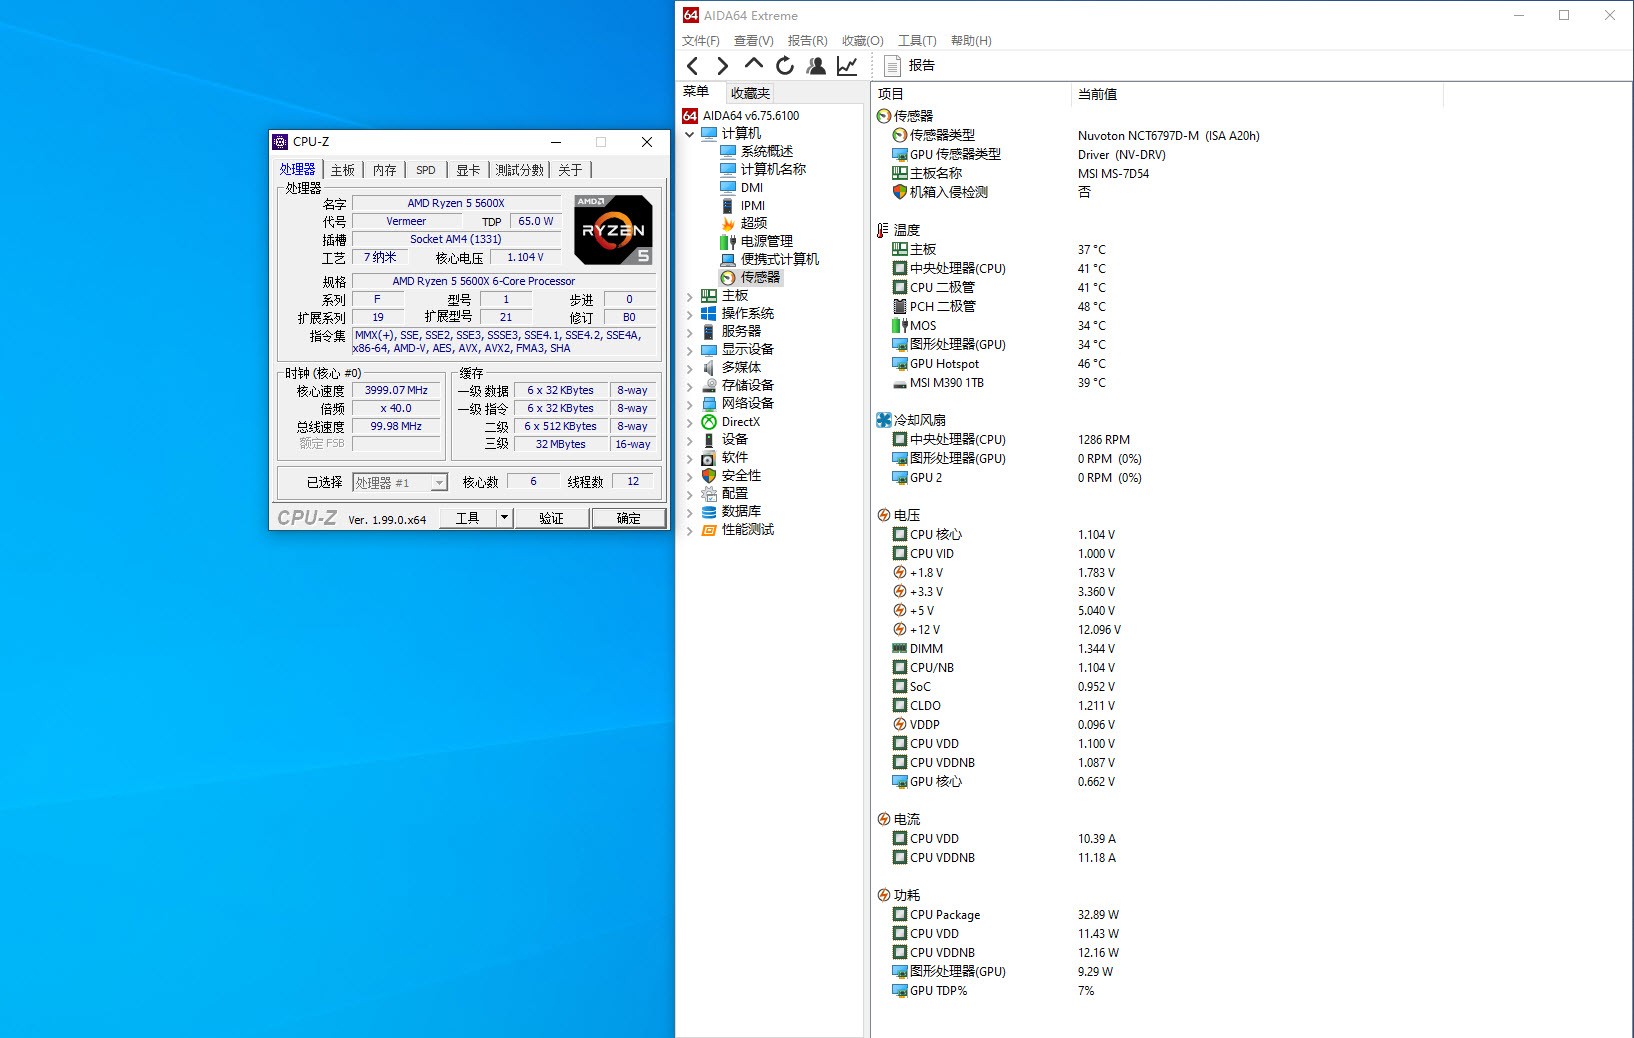The image size is (1634, 1038).
Task: Open the graph icon in AIDA64 toolbar
Action: tap(847, 66)
